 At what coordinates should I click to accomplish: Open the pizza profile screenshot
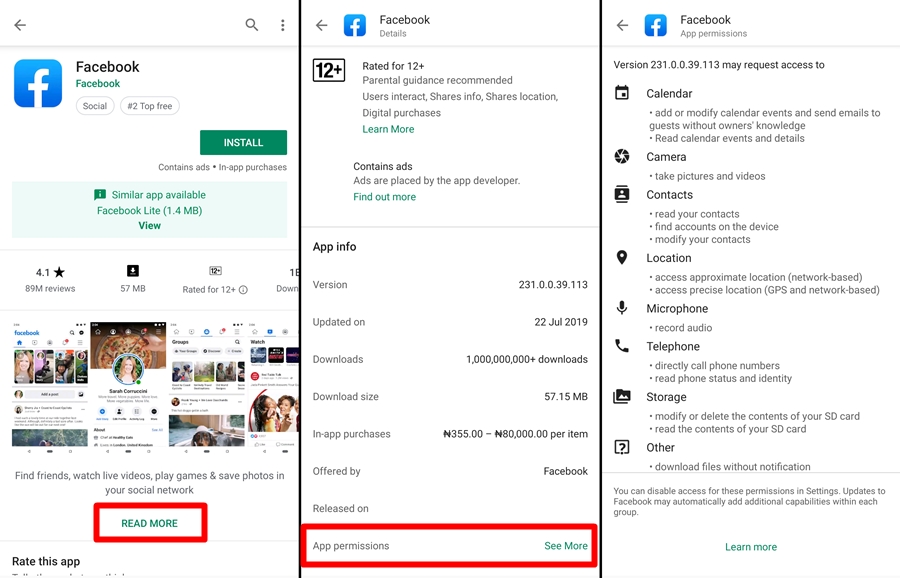coord(128,388)
